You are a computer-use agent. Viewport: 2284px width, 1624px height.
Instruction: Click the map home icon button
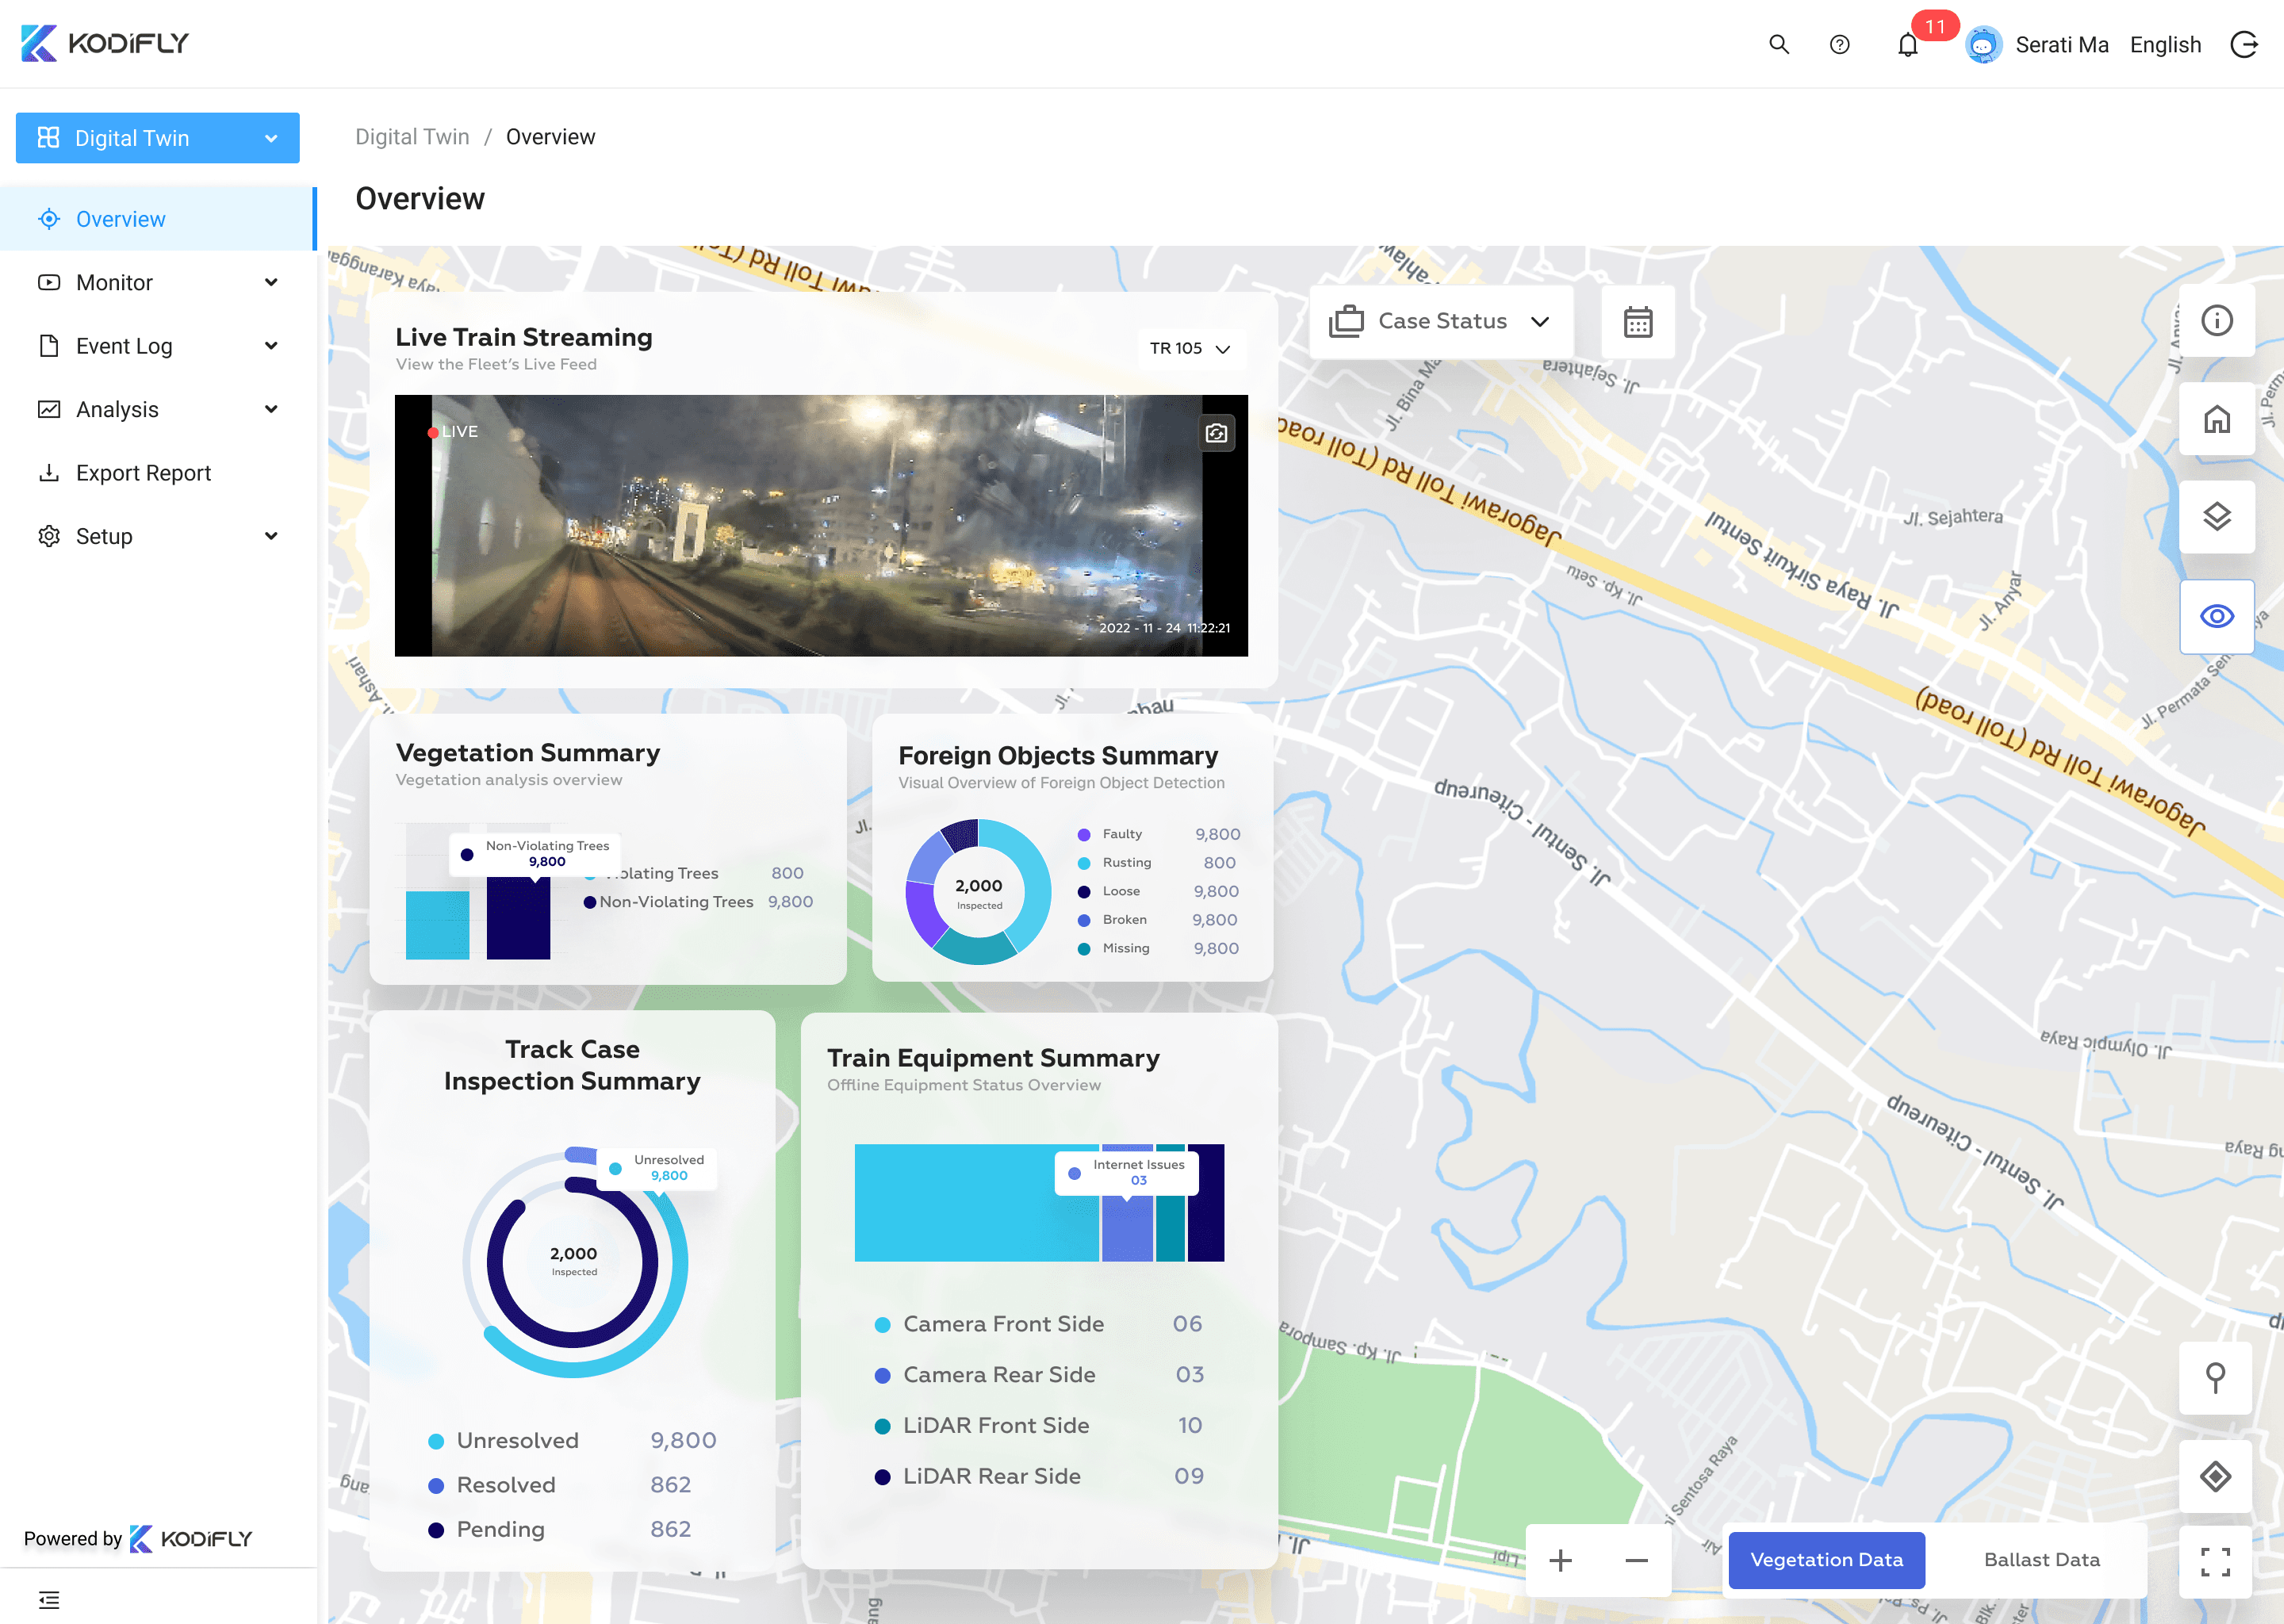pyautogui.click(x=2217, y=418)
